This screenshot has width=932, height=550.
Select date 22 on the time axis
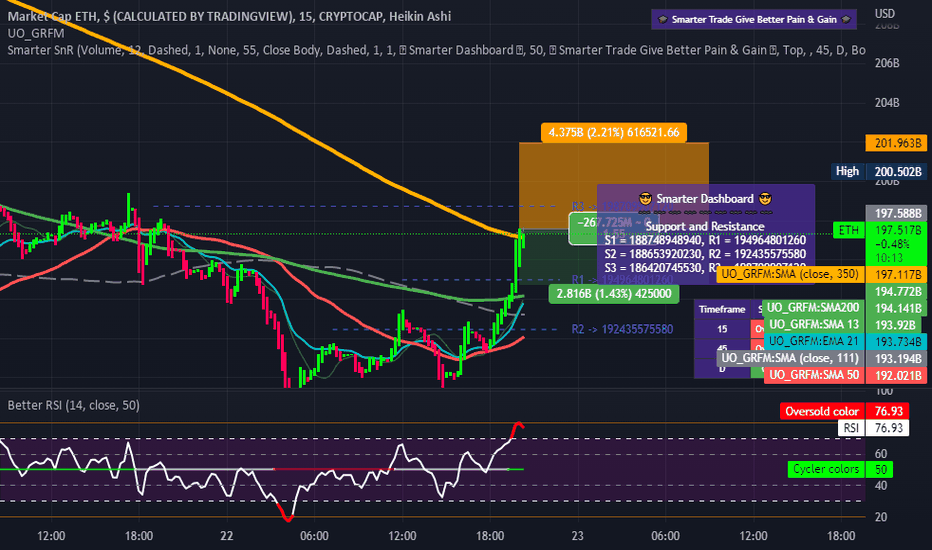(x=226, y=536)
